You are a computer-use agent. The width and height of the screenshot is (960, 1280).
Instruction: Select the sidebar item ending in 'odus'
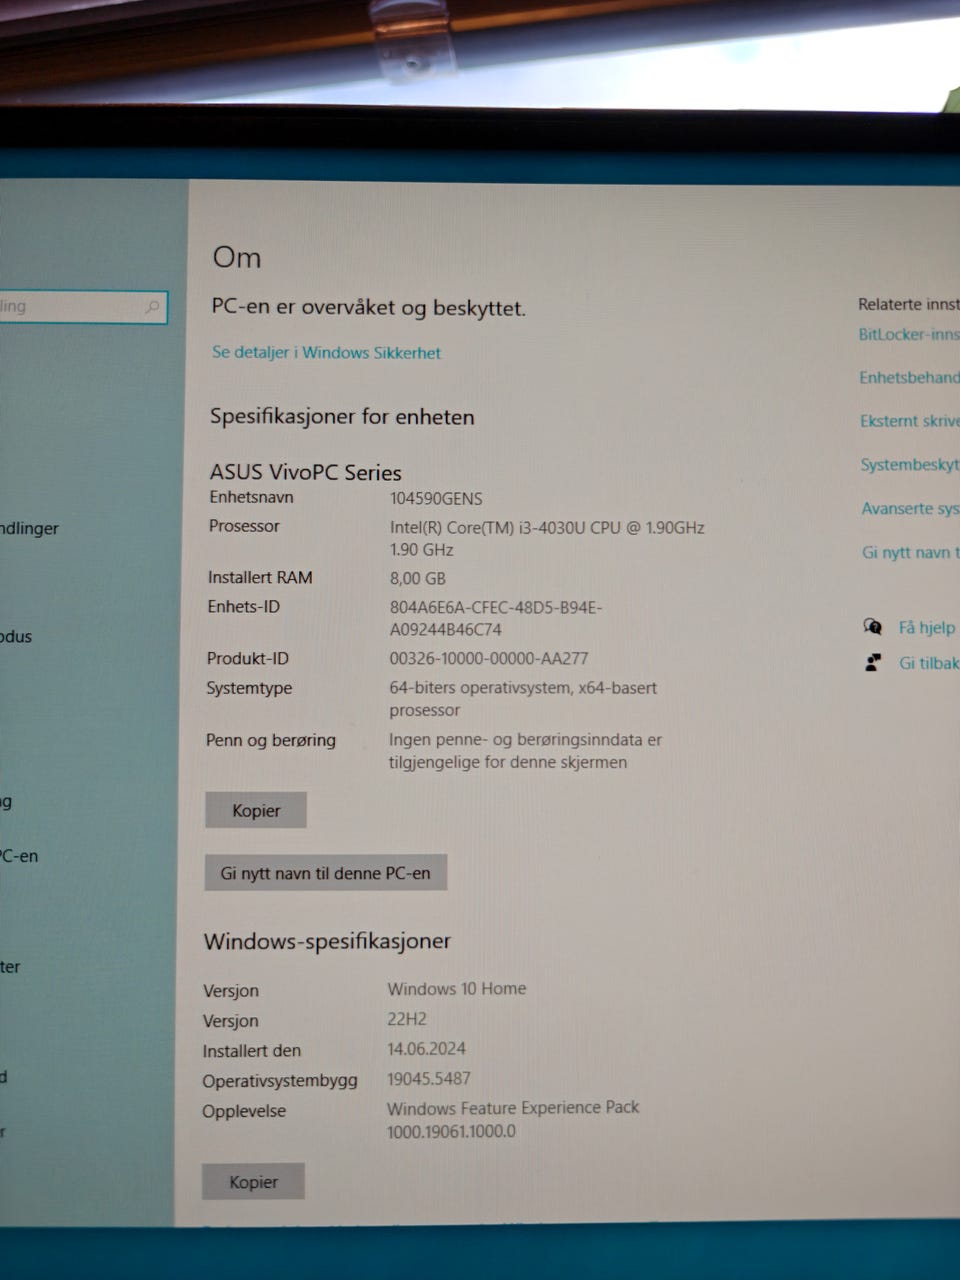pyautogui.click(x=16, y=636)
